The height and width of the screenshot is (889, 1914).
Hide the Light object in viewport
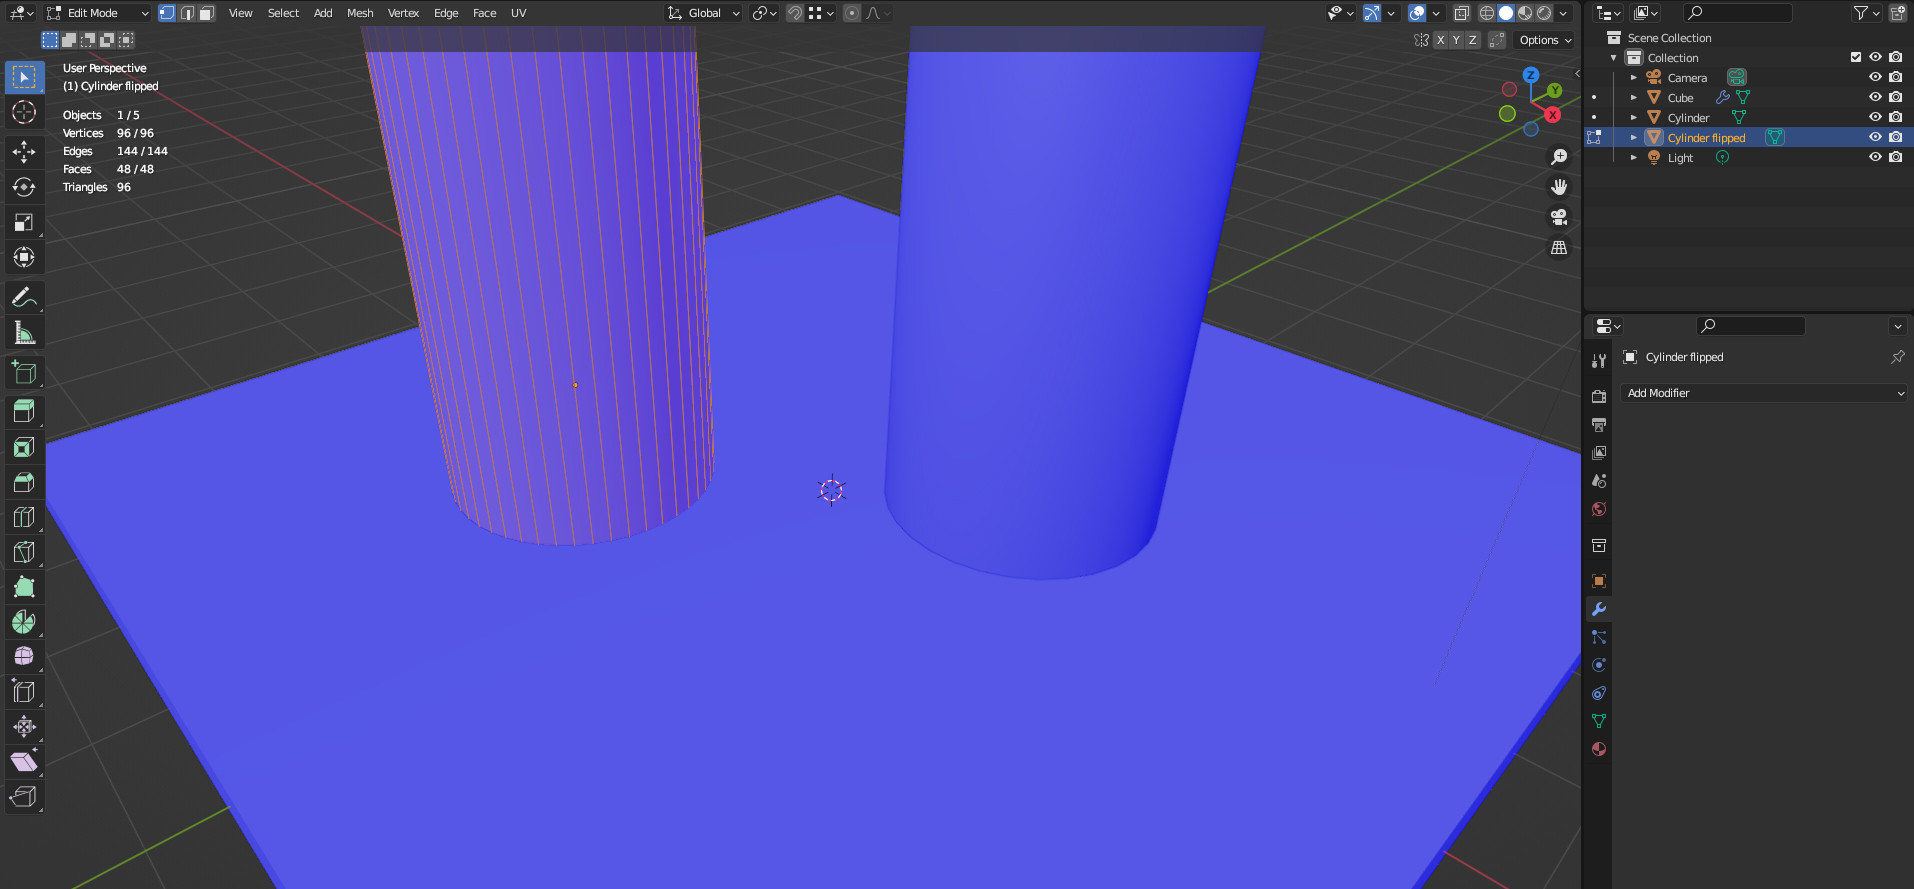(x=1875, y=157)
